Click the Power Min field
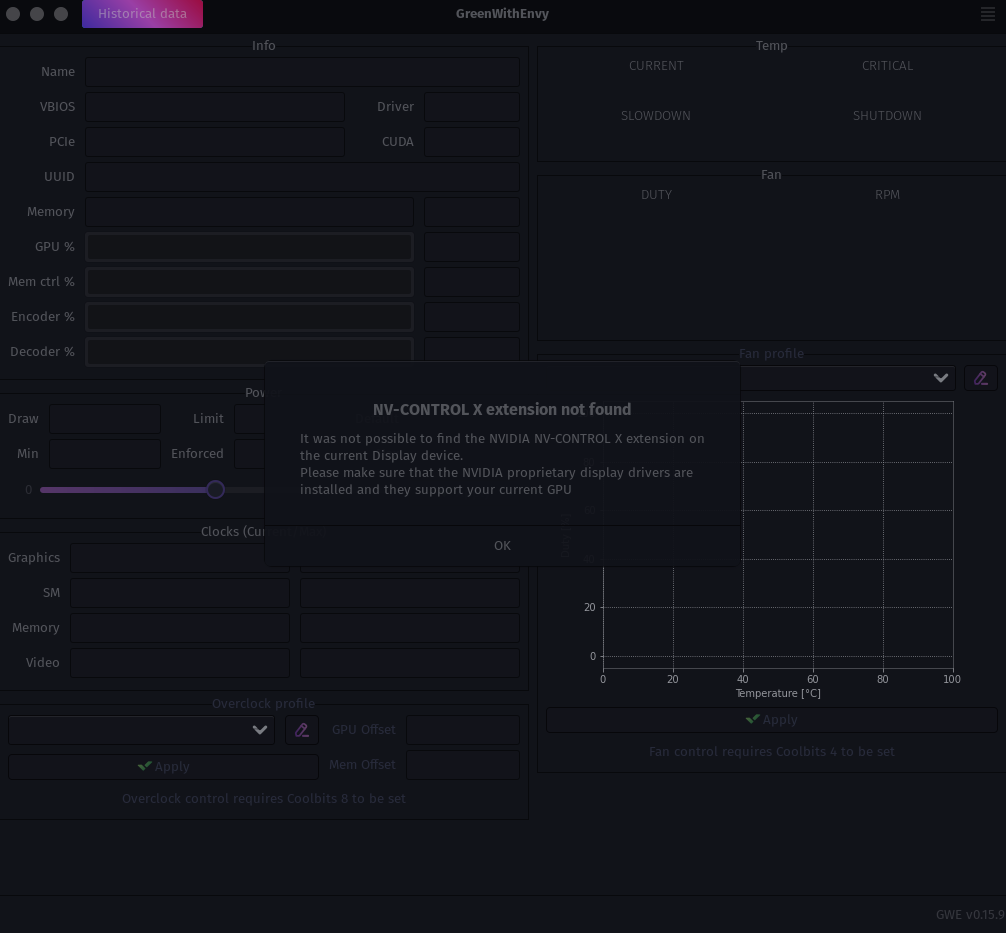 pyautogui.click(x=105, y=454)
